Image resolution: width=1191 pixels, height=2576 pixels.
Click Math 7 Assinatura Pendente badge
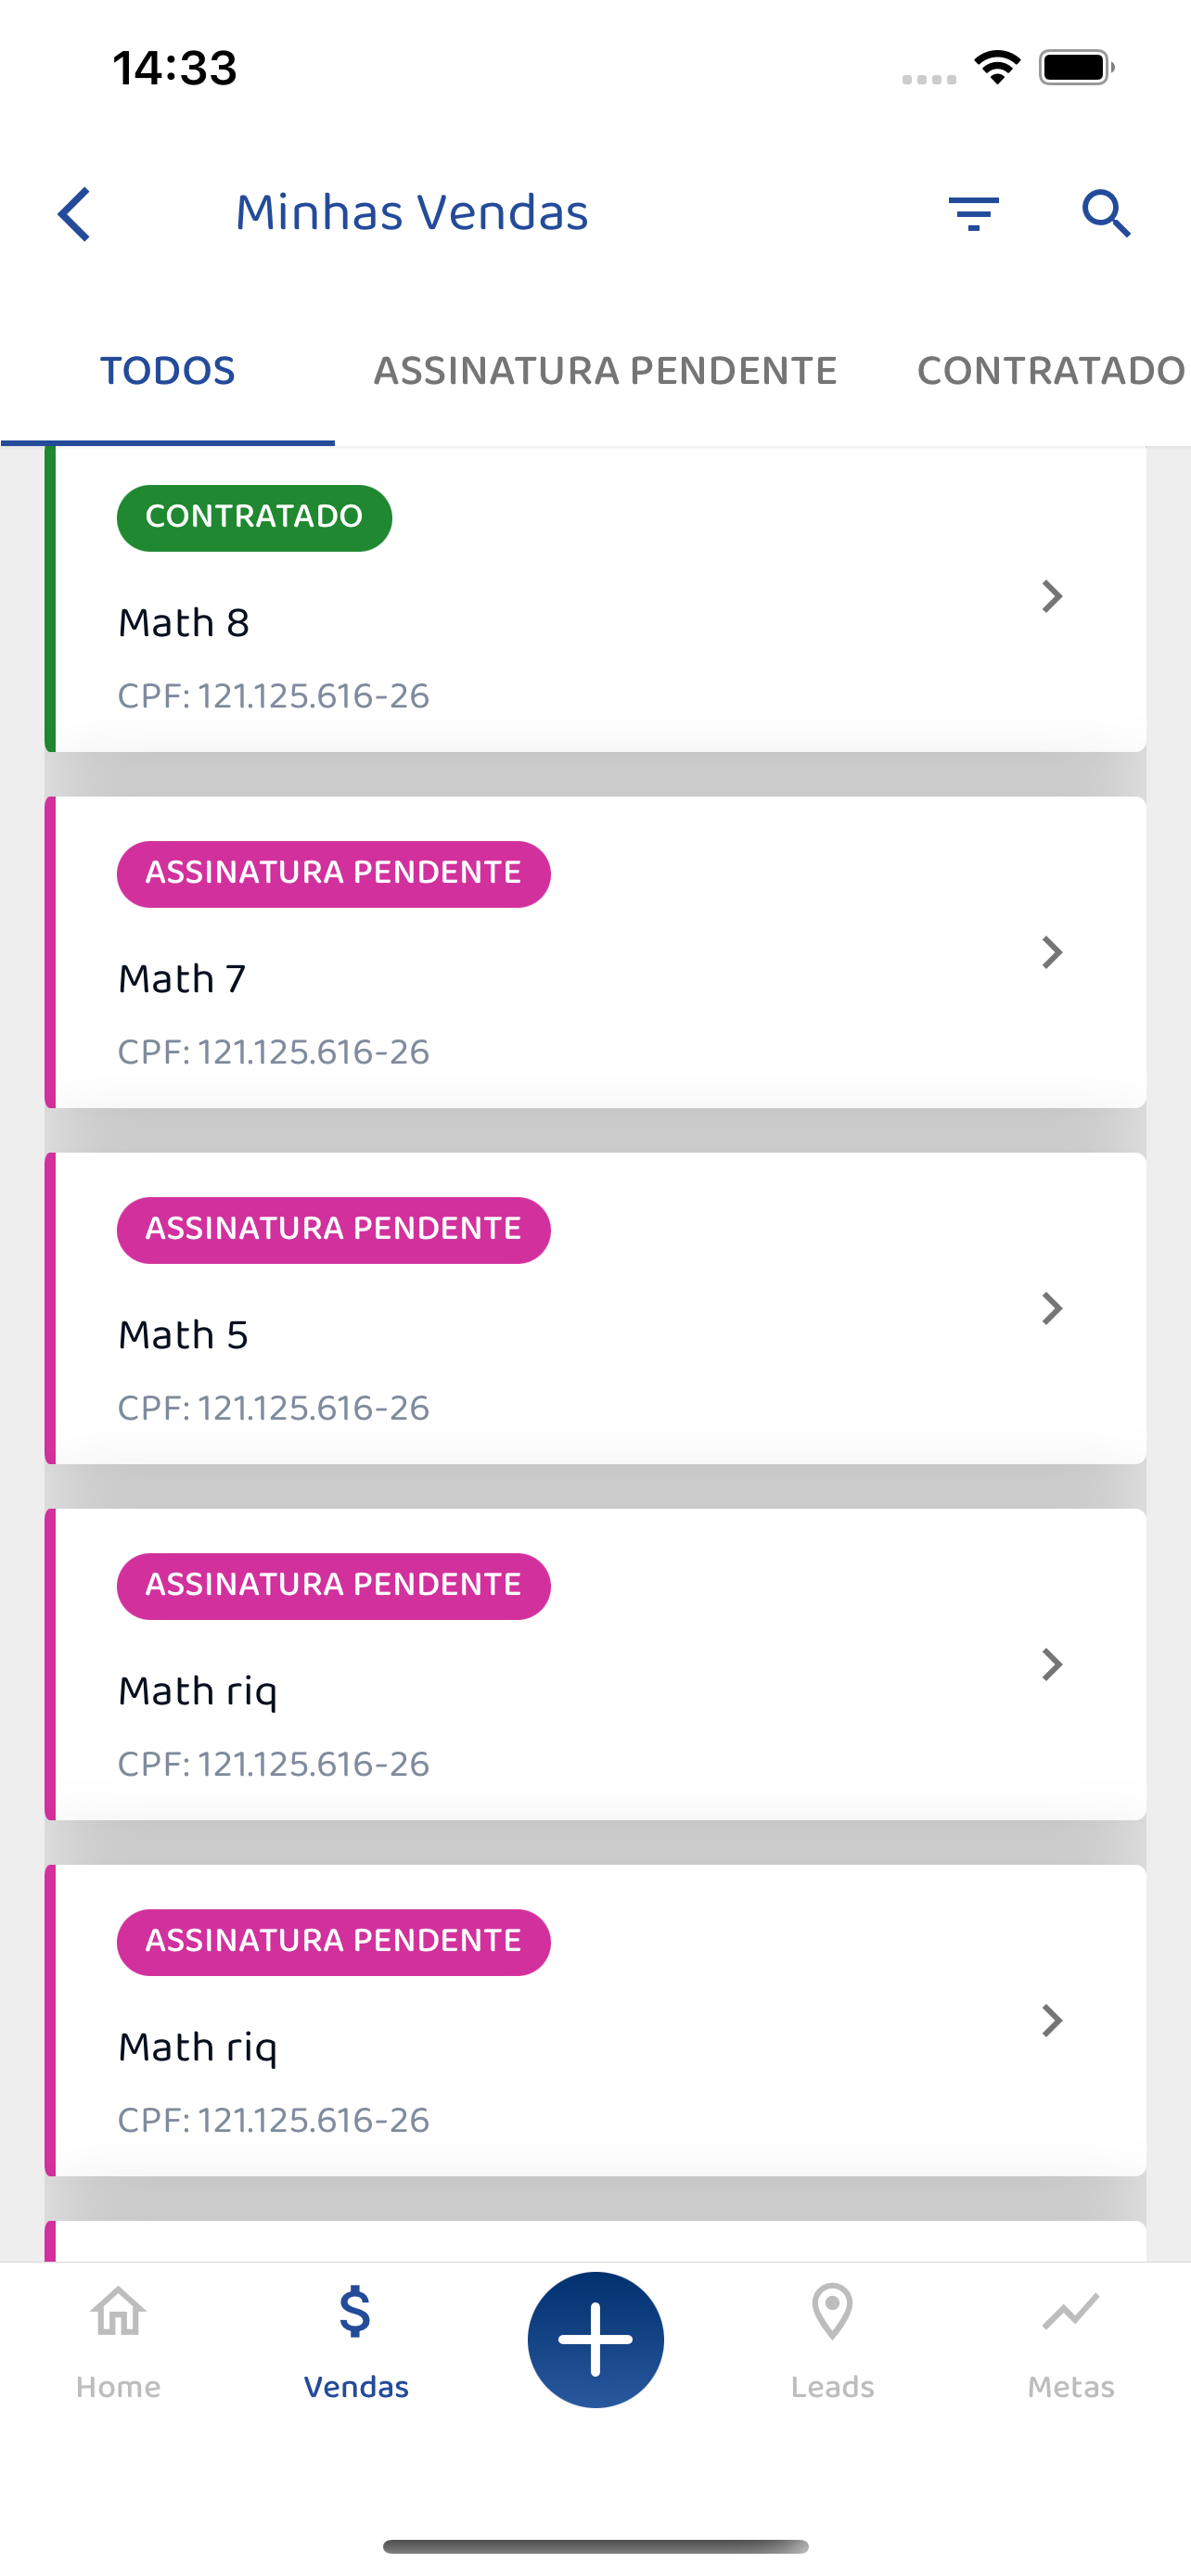pyautogui.click(x=333, y=873)
